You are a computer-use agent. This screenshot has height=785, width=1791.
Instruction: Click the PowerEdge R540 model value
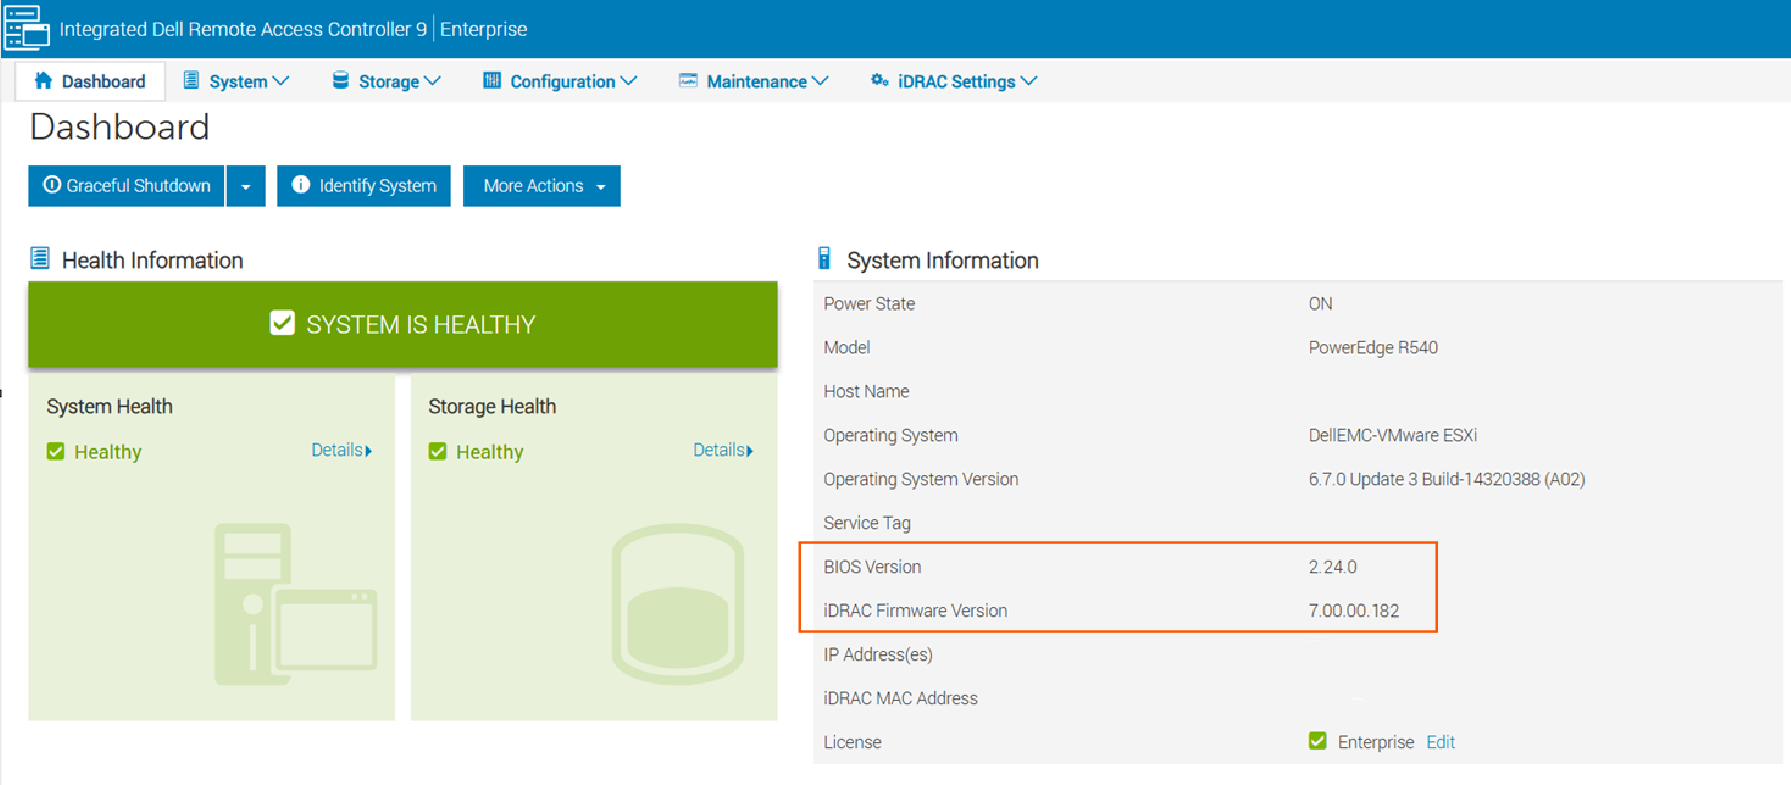(x=1373, y=347)
